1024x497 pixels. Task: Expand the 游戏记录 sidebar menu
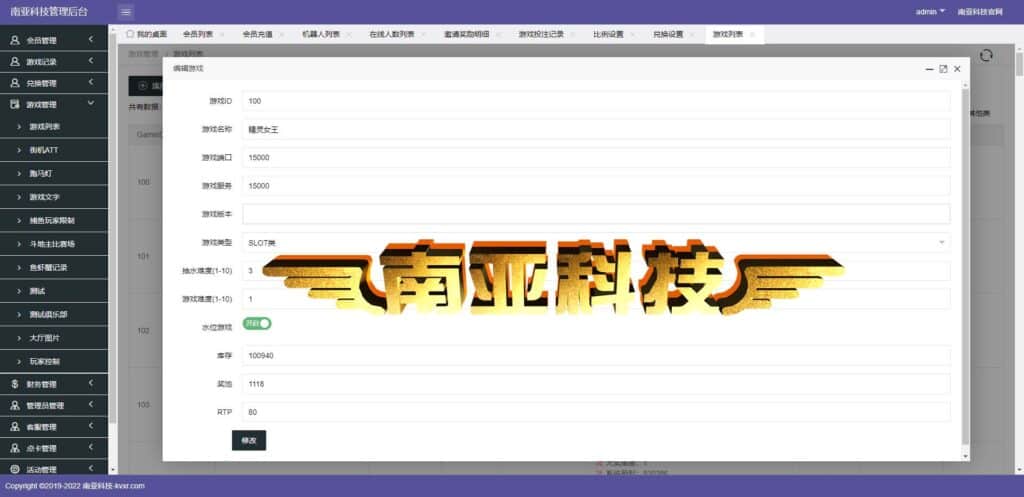(54, 61)
